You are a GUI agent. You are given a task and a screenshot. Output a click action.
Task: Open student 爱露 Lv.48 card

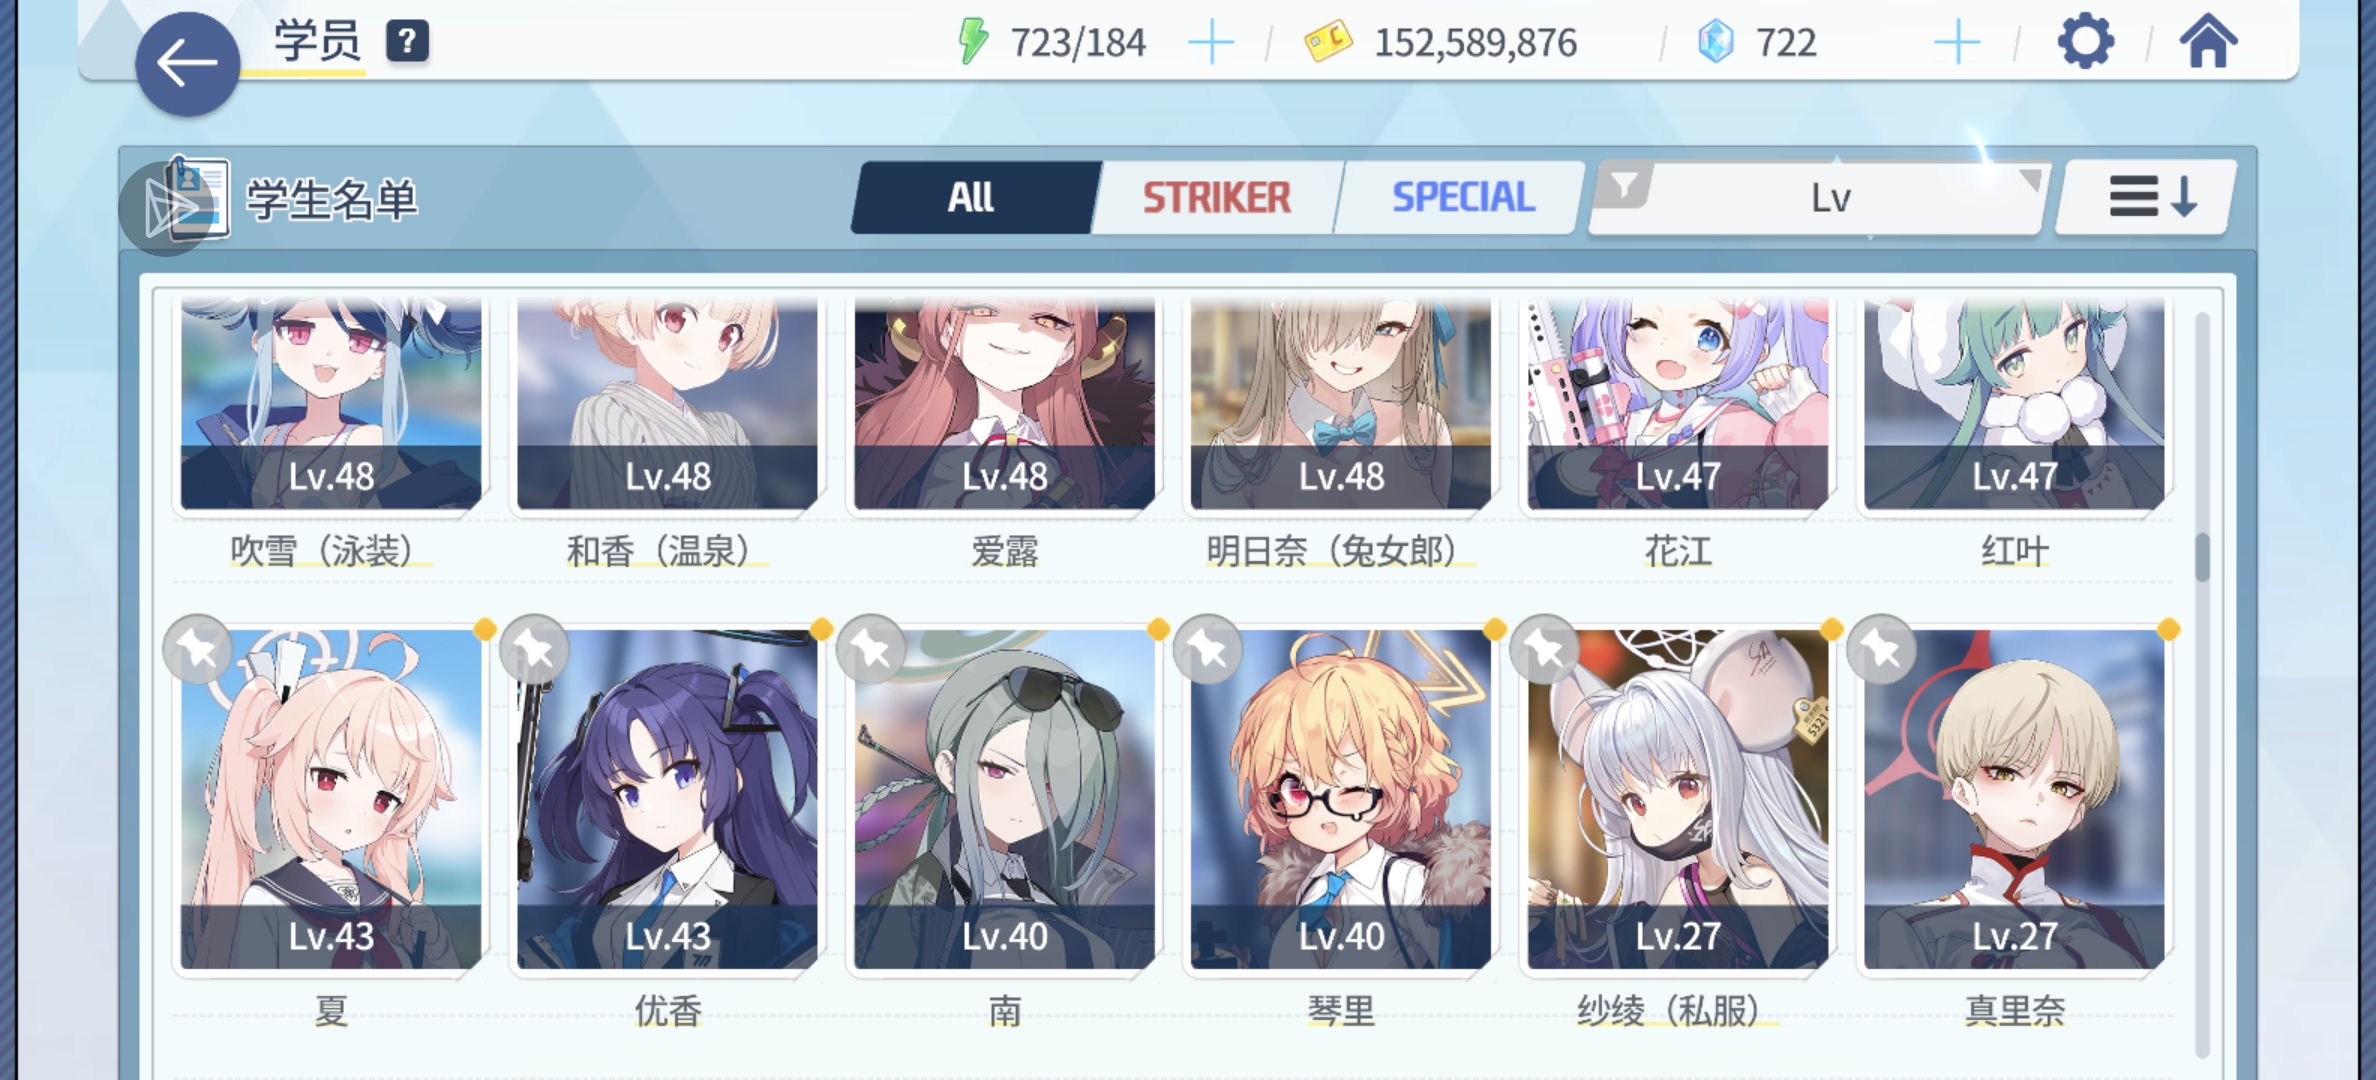[x=1004, y=404]
